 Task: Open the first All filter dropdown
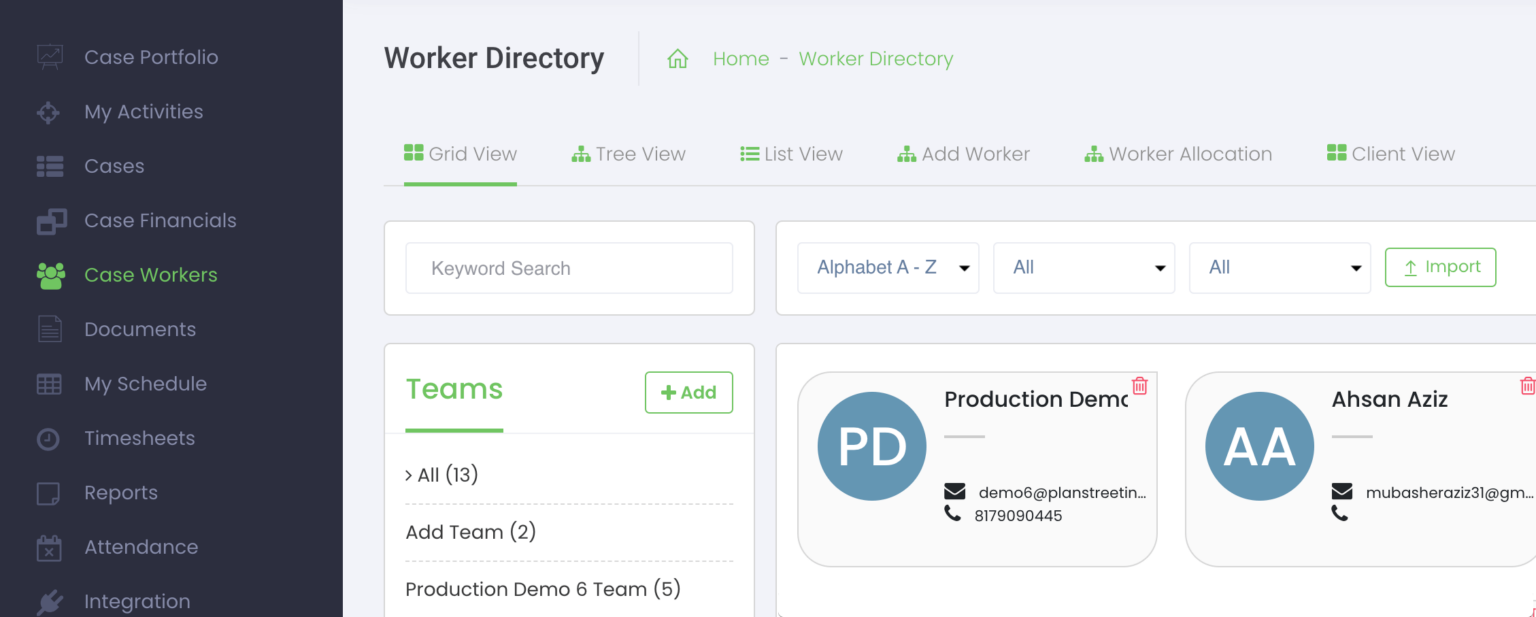[1084, 267]
